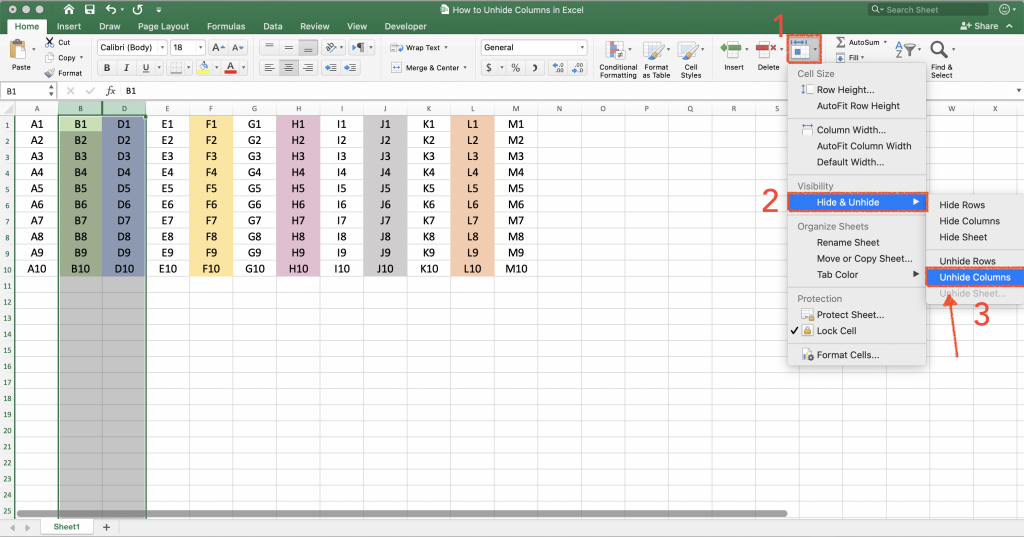The image size is (1024, 537).
Task: Click the Share button
Action: [x=979, y=26]
